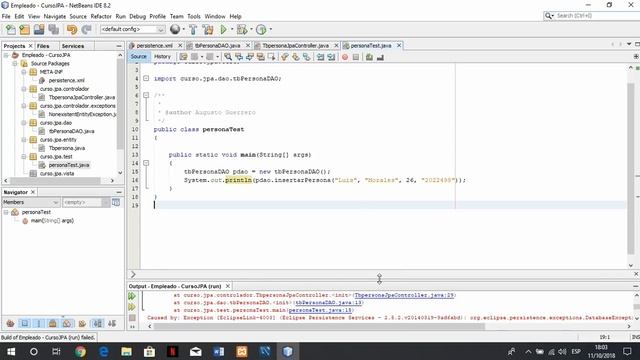Select Tbpersona.java in the Projects tree
The width and height of the screenshot is (640, 360).
[x=67, y=148]
